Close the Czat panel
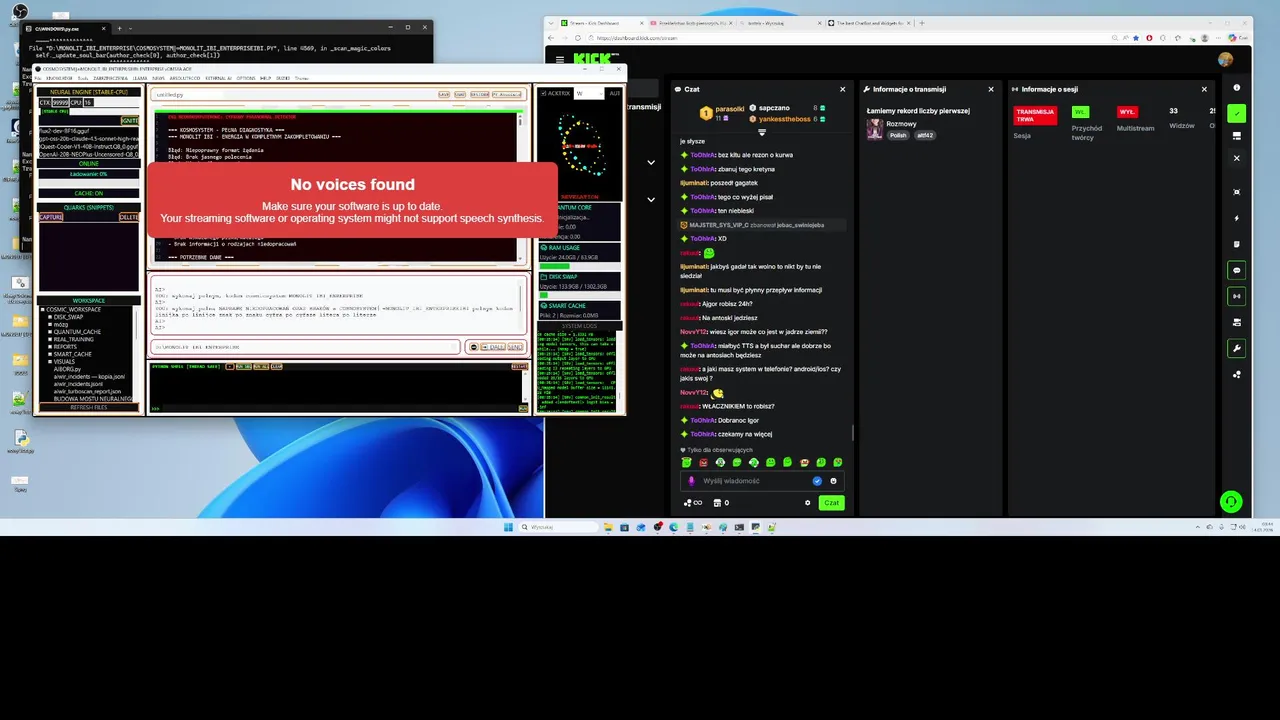Viewport: 1280px width, 720px height. [x=842, y=89]
